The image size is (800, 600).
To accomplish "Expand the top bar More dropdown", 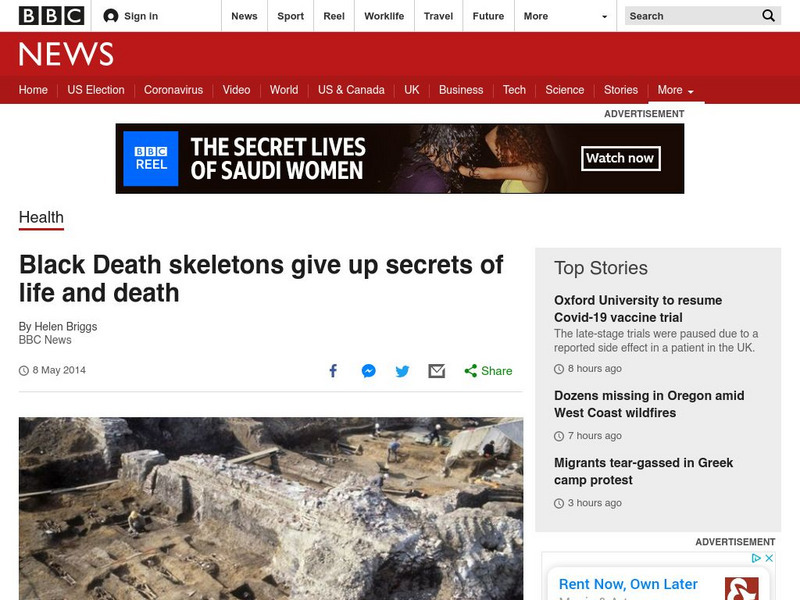I will click(x=565, y=16).
